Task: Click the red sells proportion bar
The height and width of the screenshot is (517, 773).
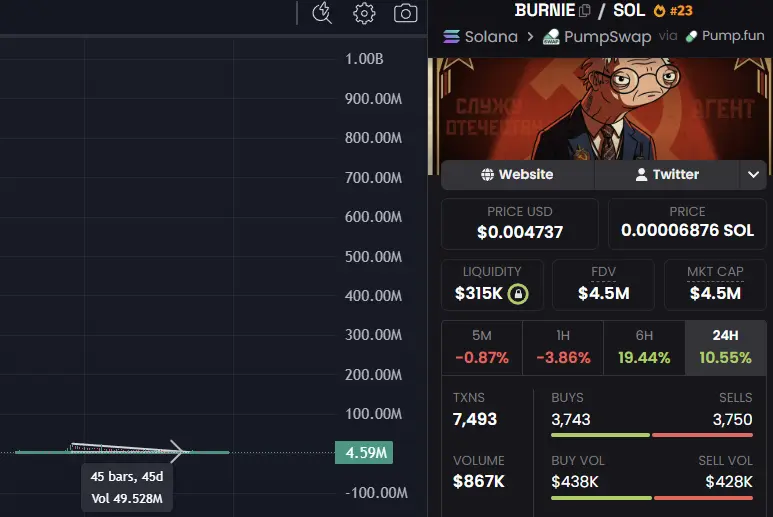Action: (x=702, y=435)
